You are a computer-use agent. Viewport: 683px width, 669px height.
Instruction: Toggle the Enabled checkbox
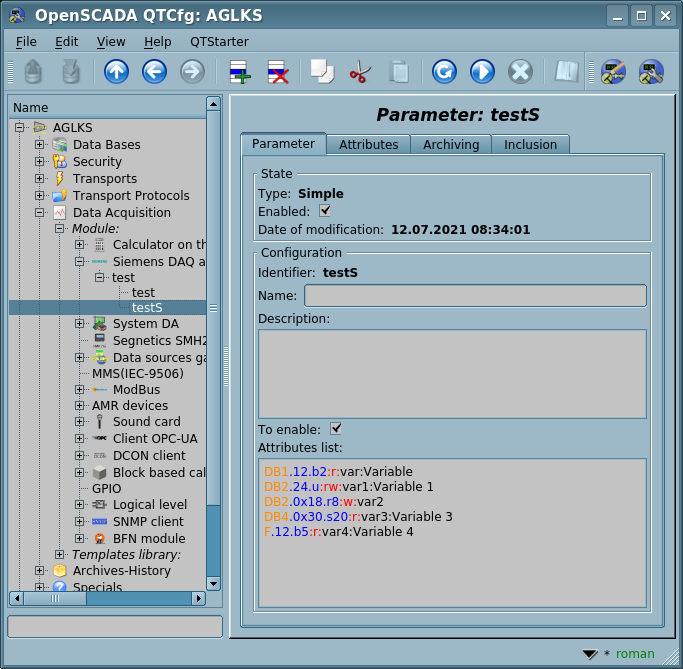[x=324, y=211]
